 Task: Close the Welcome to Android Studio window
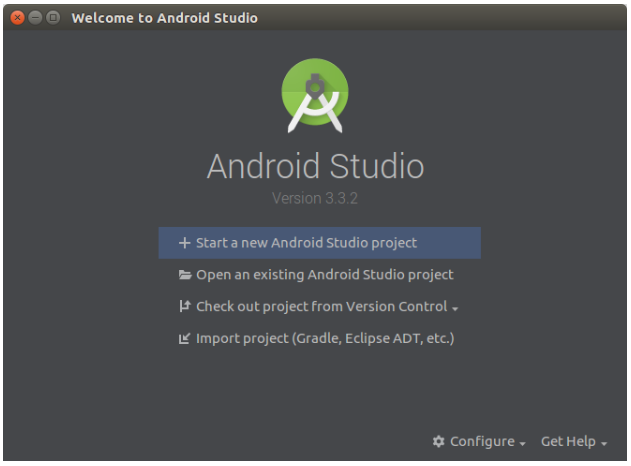coord(17,18)
